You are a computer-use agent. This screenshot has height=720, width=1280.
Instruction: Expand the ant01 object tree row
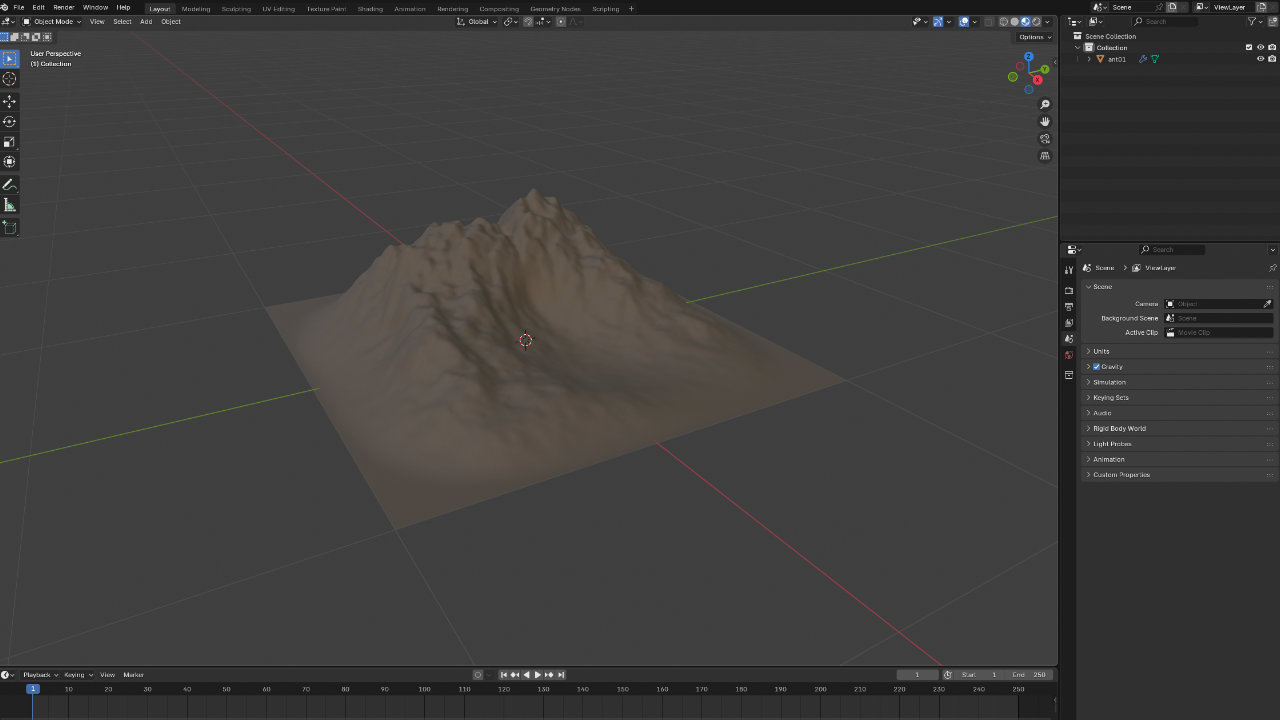pos(1090,59)
